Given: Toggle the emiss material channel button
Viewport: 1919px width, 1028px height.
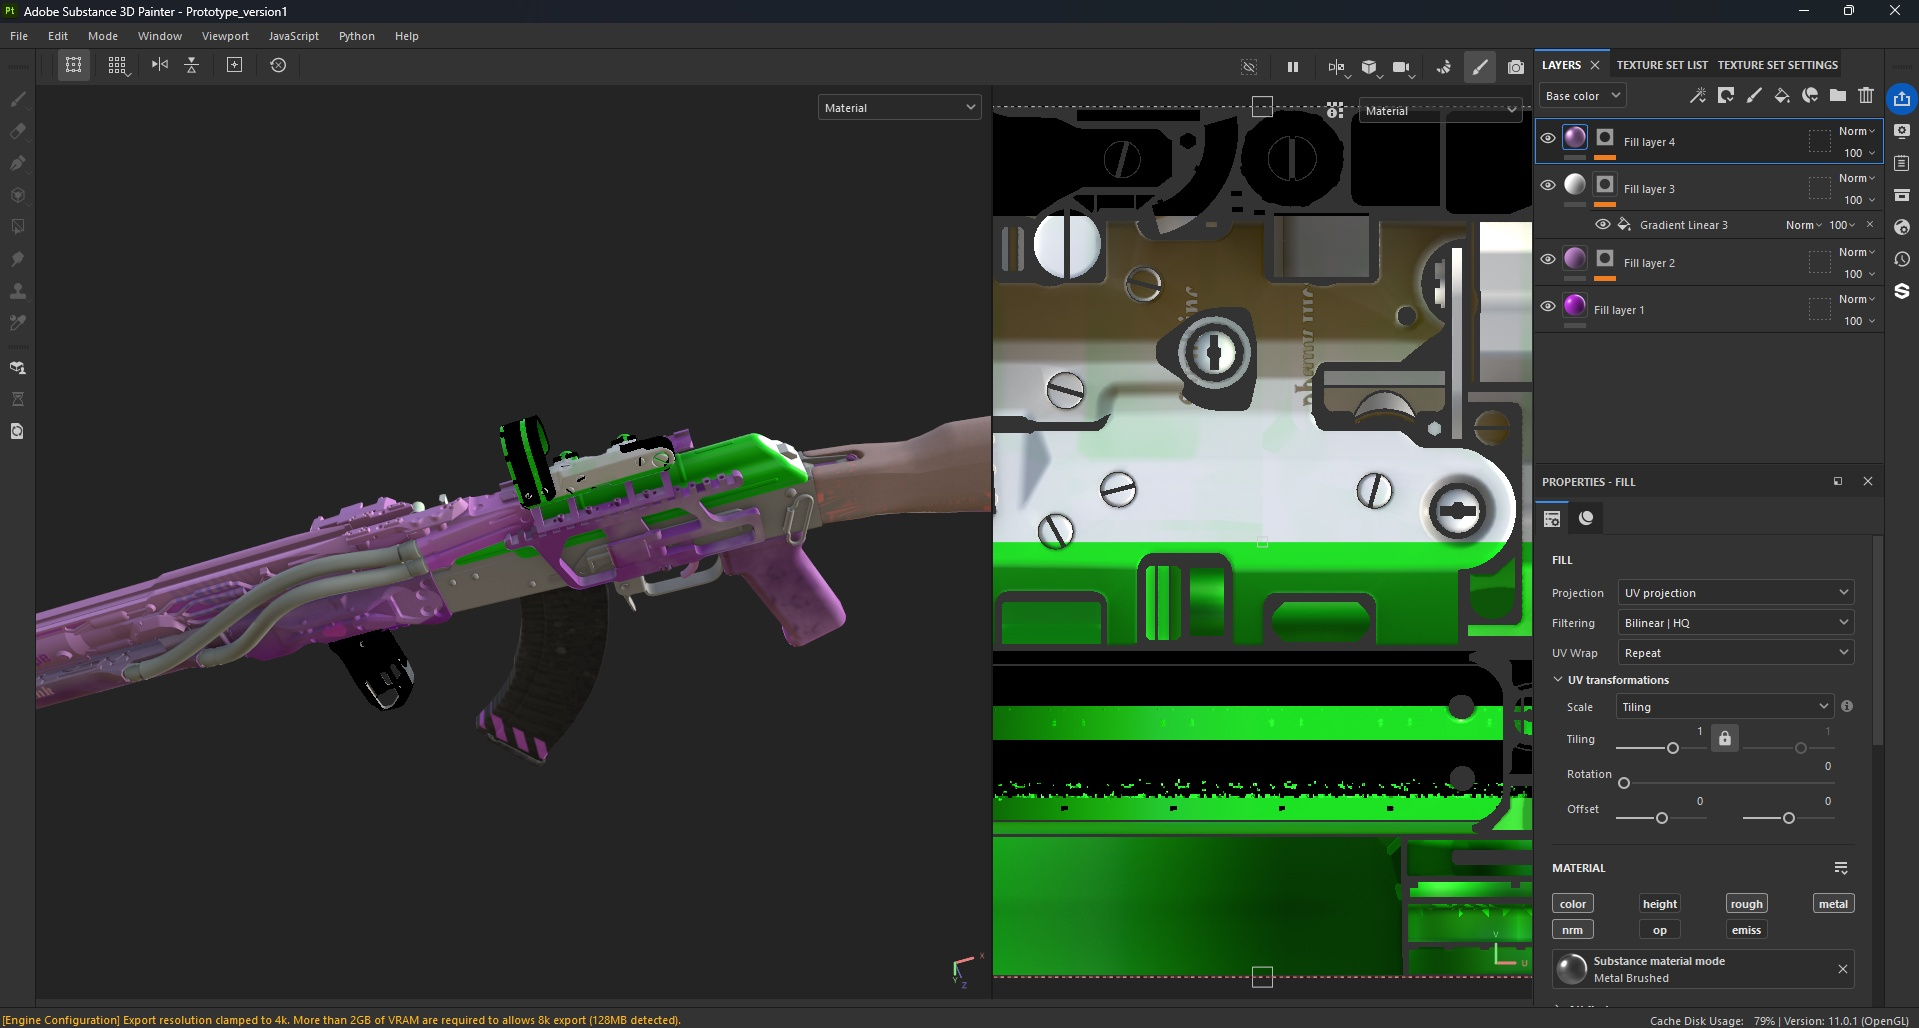Looking at the screenshot, I should coord(1746,930).
